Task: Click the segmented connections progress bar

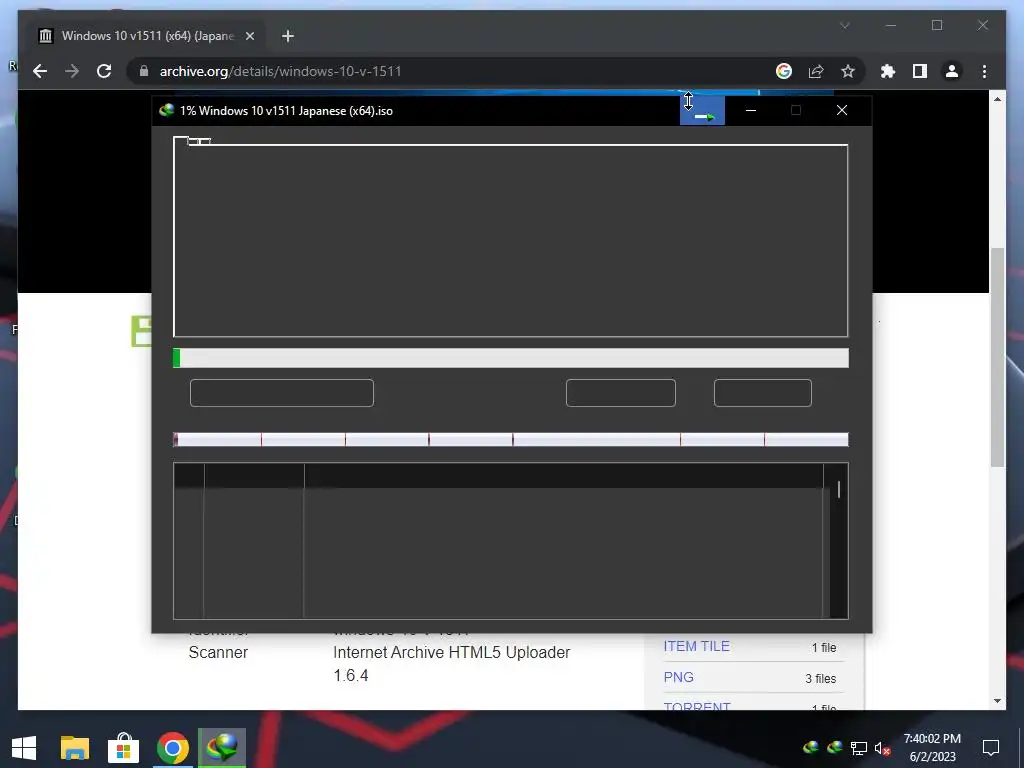Action: pos(511,440)
